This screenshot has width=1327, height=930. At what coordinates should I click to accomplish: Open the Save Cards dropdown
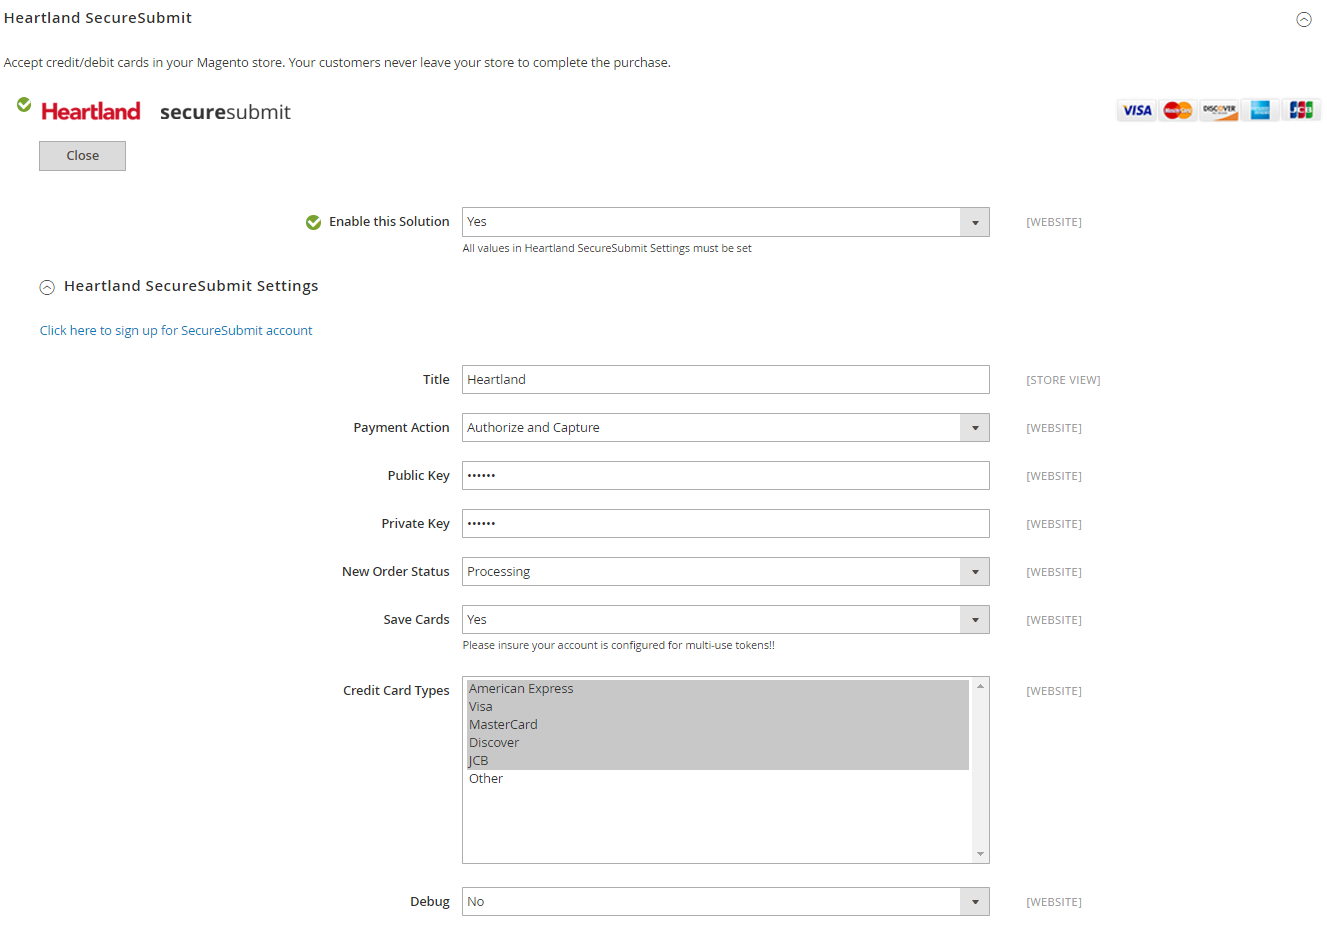[725, 619]
